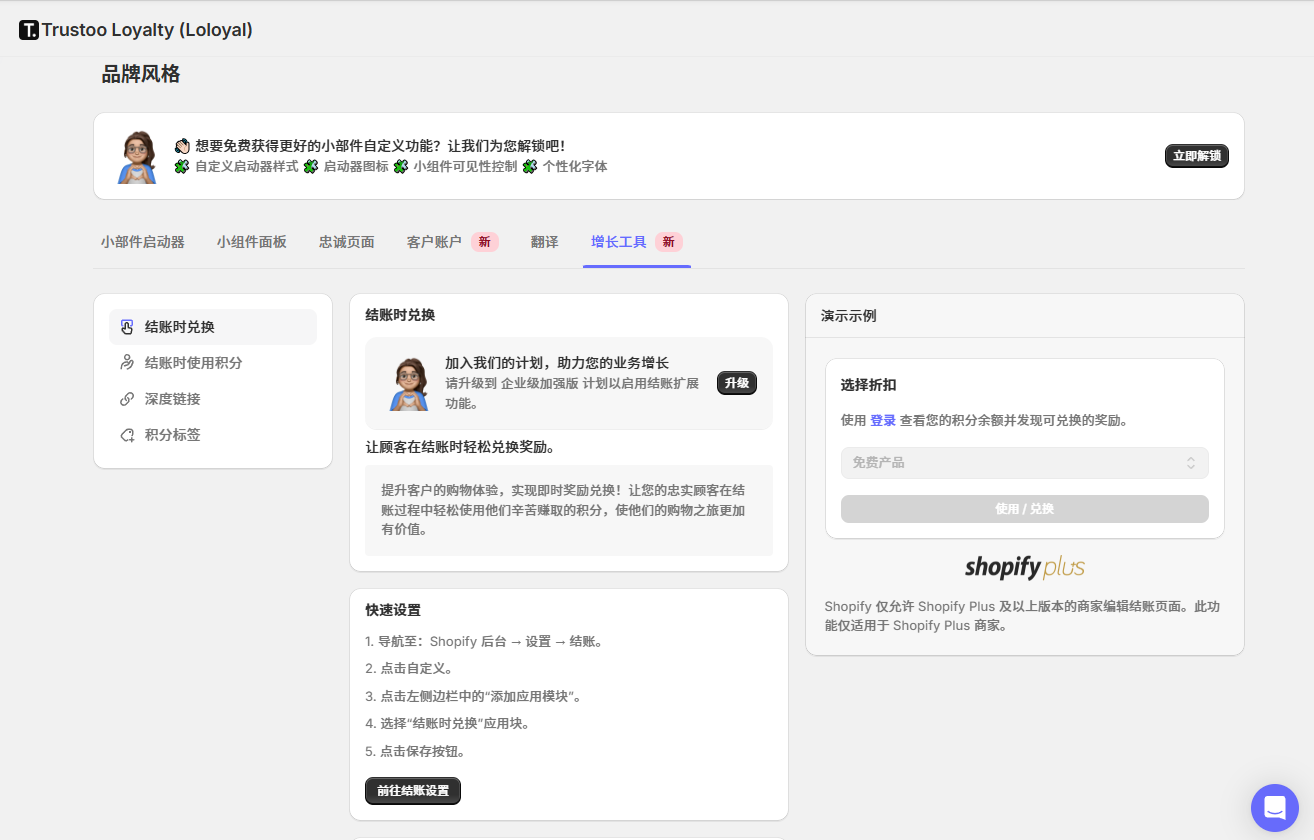The image size is (1314, 840).
Task: Click the Shopify Plus logo
Action: [1024, 567]
